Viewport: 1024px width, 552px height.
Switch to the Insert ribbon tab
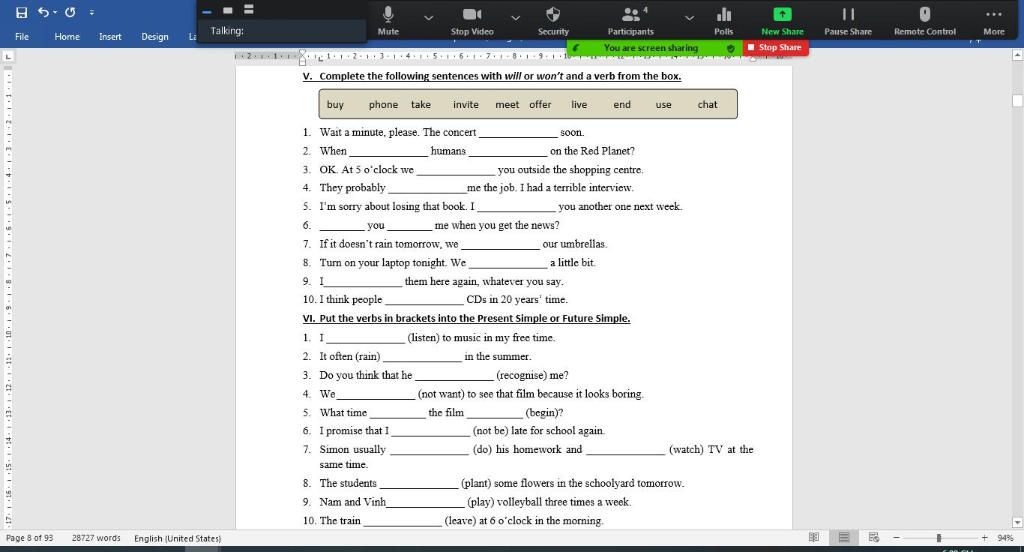click(110, 37)
